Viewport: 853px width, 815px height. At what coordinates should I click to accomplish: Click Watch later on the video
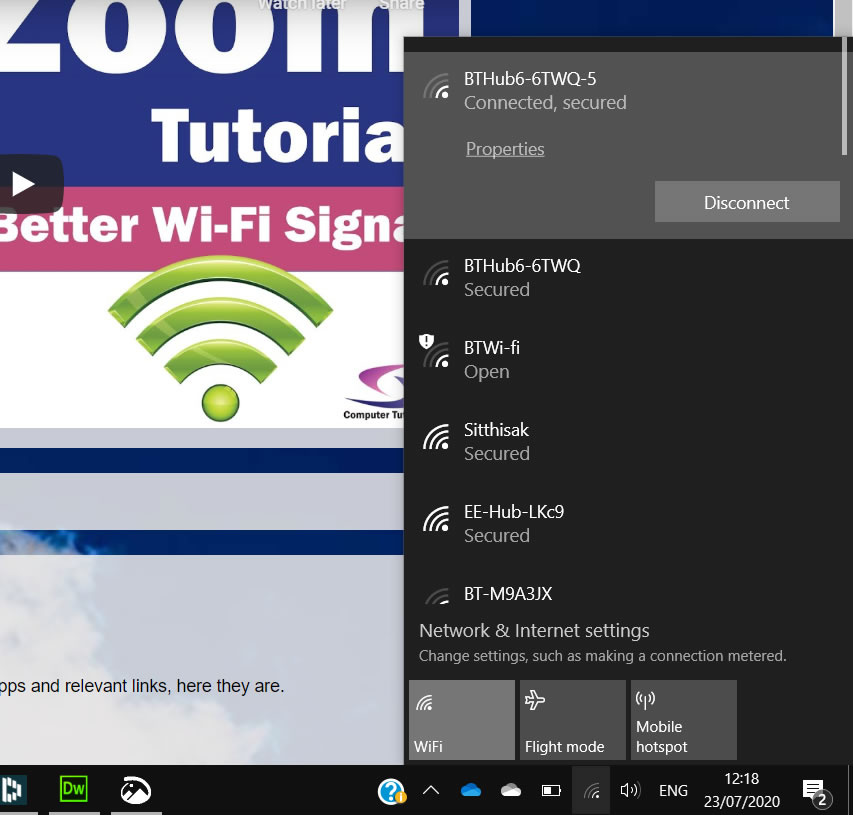click(302, 5)
